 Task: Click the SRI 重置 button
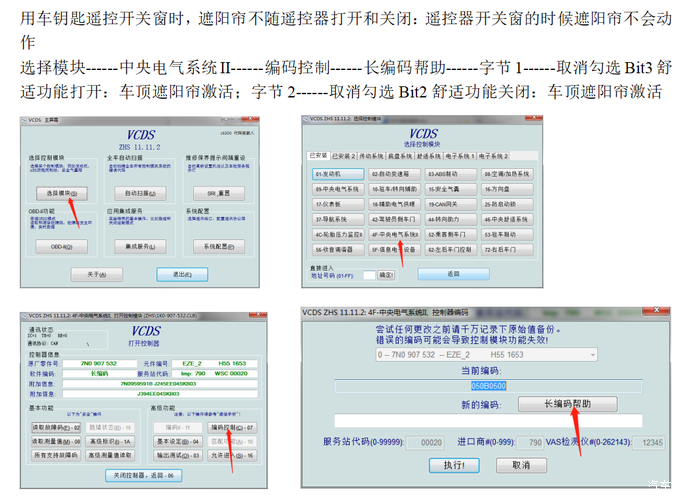tap(219, 193)
